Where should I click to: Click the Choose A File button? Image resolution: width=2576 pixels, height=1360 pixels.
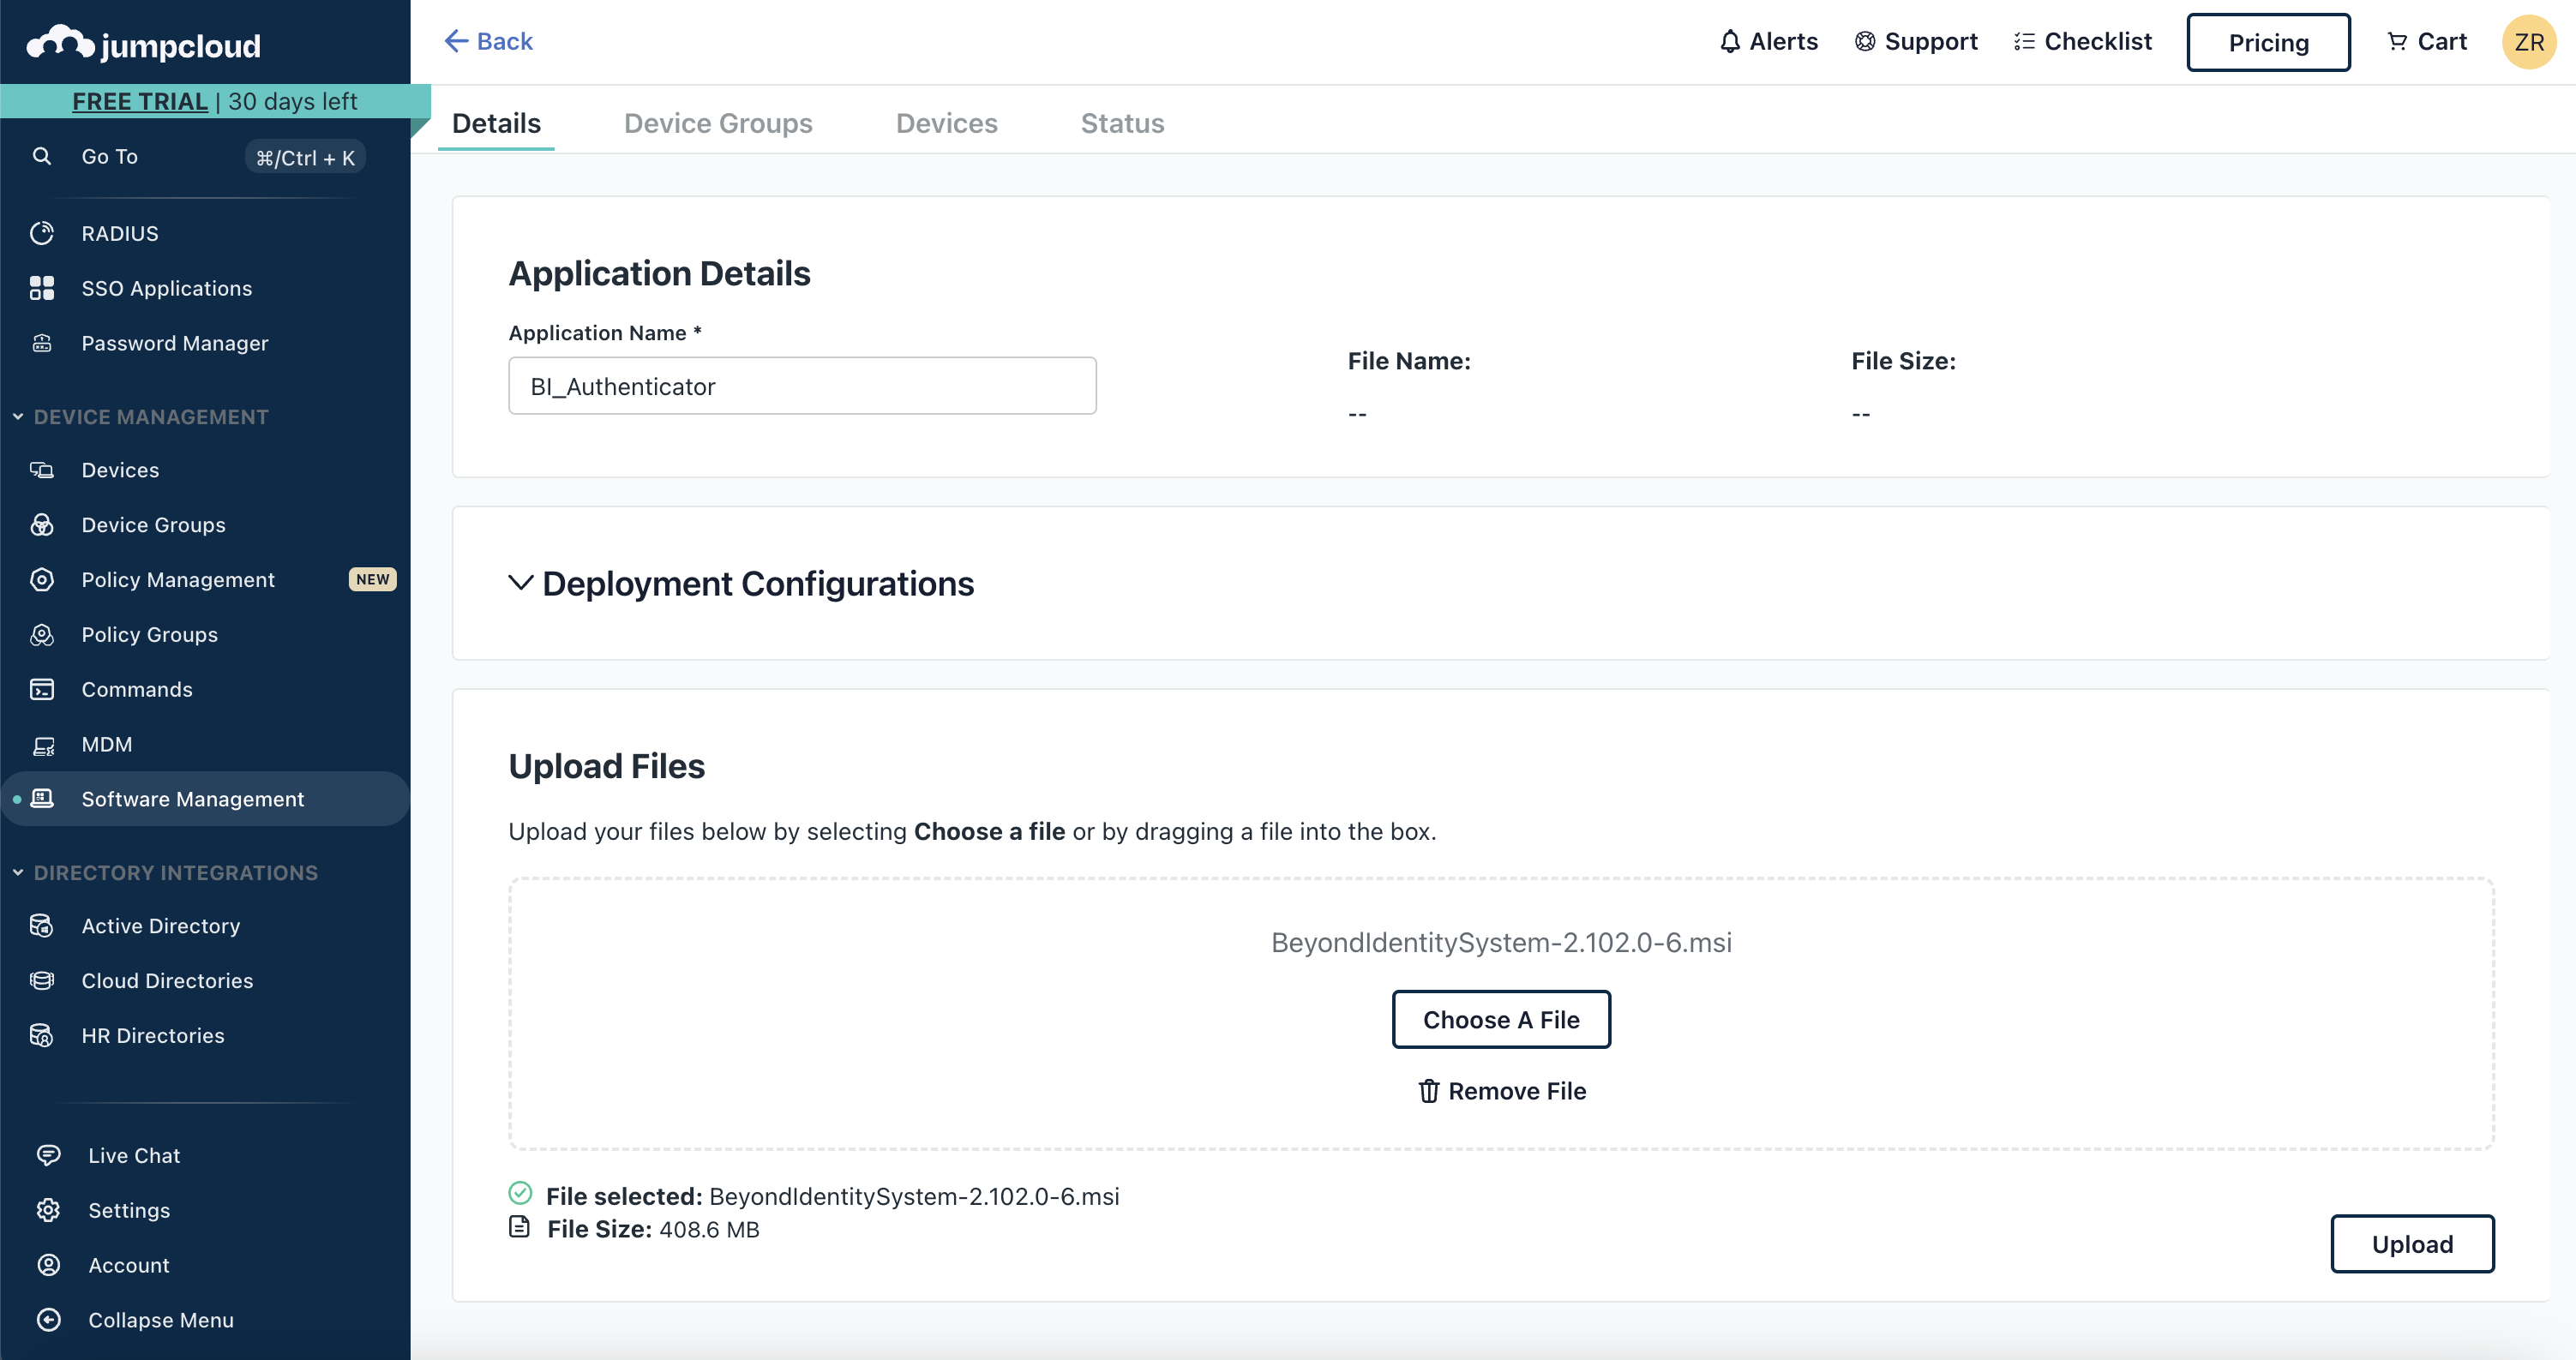click(x=1501, y=1019)
